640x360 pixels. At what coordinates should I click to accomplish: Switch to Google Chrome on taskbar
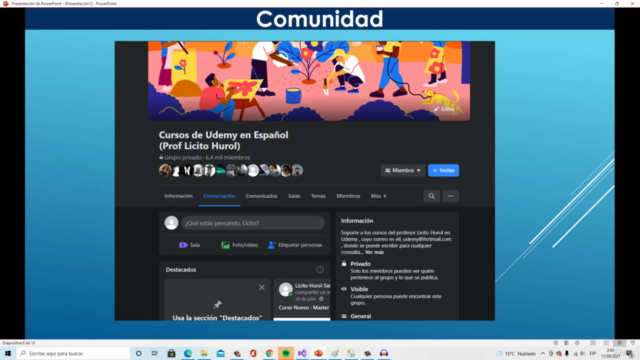point(269,353)
